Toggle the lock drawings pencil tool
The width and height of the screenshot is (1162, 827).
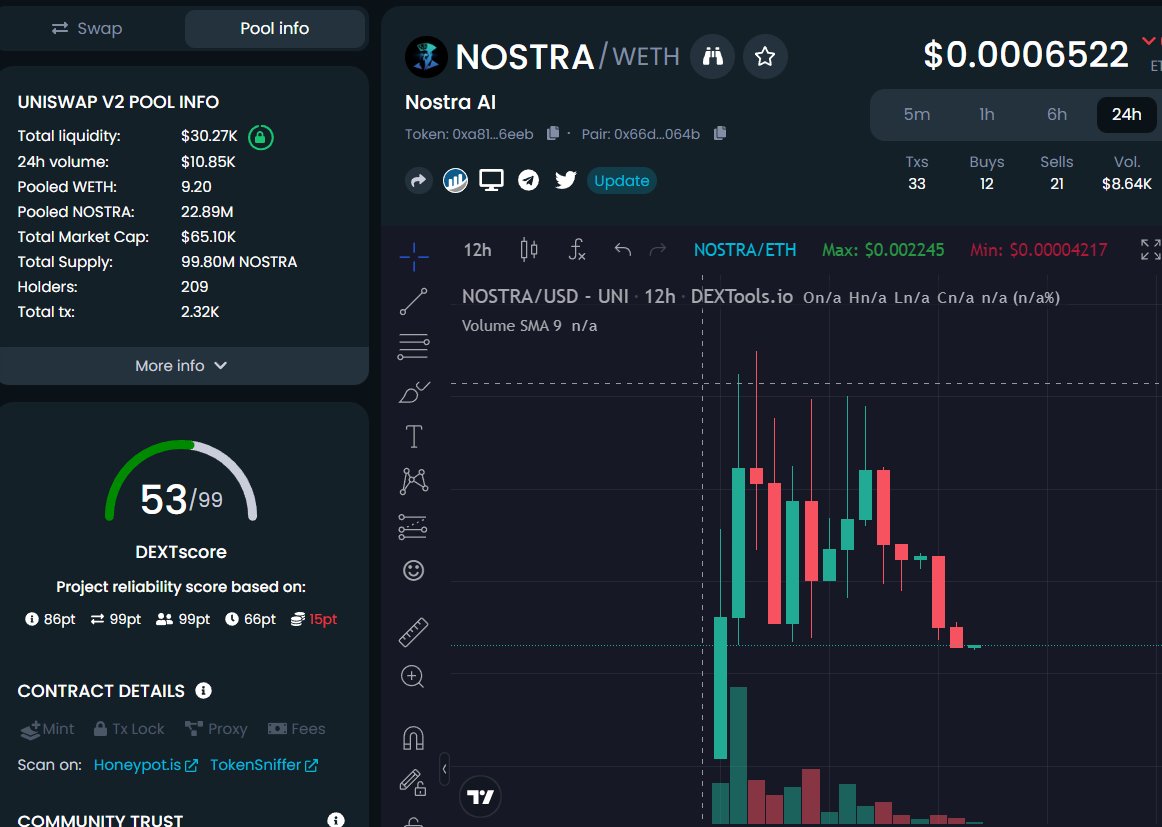point(413,783)
